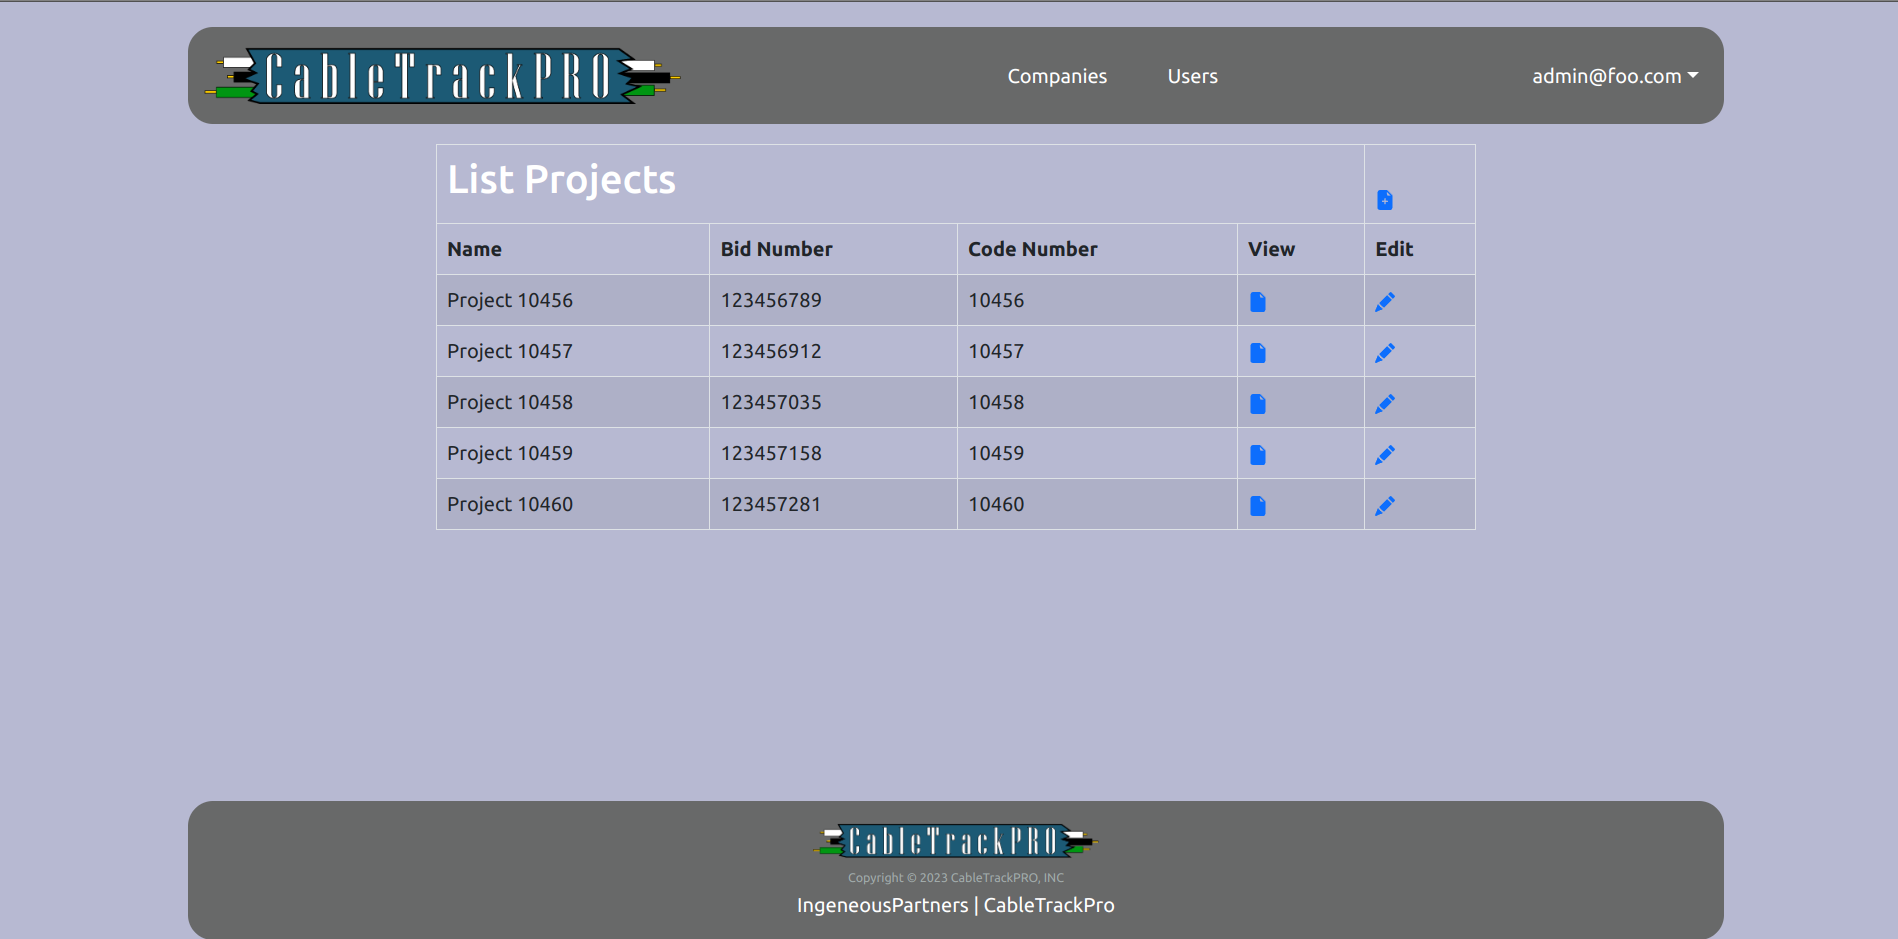This screenshot has height=939, width=1898.
Task: Select the Project 10460 name cell
Action: [x=573, y=504]
